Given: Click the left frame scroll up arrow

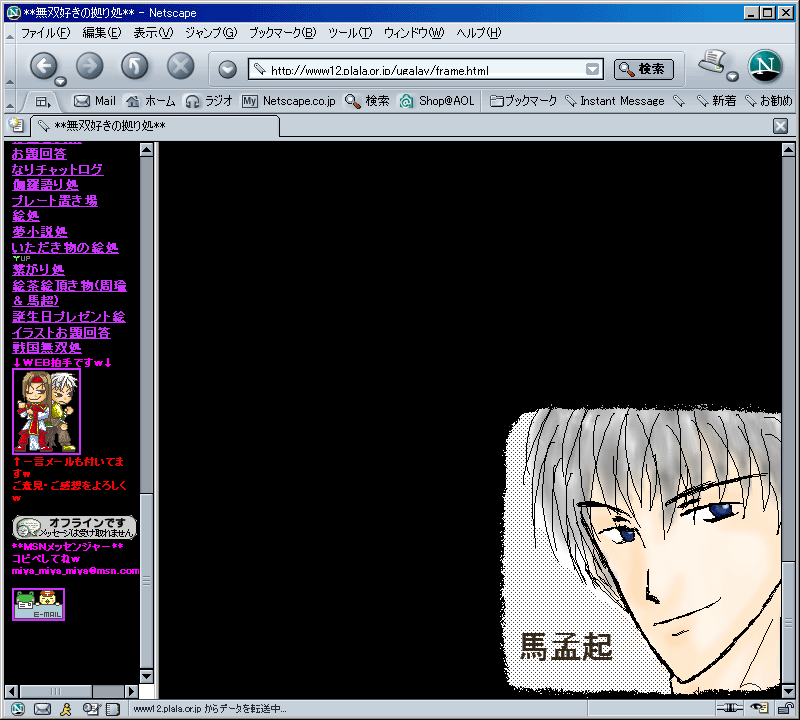Looking at the screenshot, I should 146,150.
